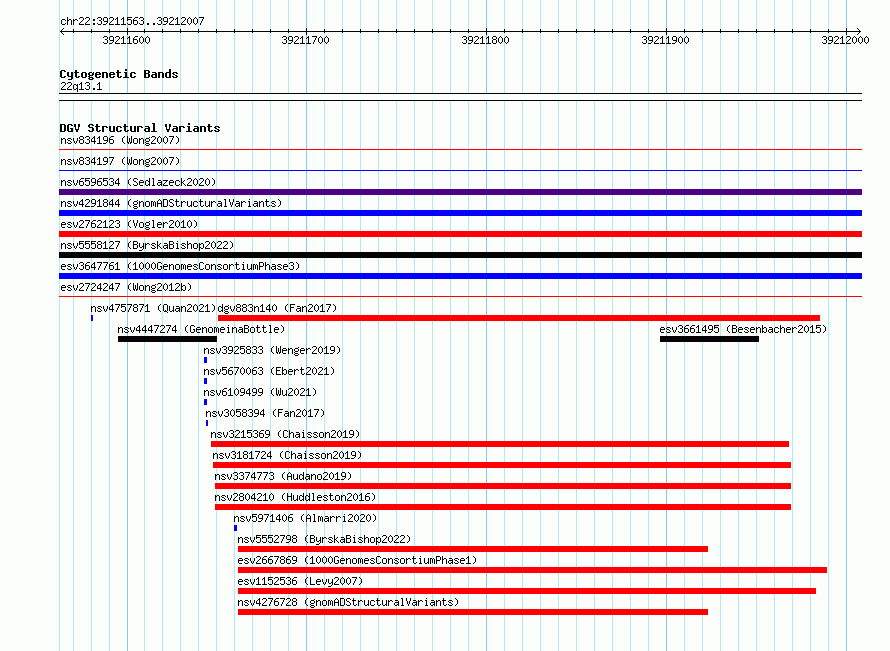Select the blue marker under nsv3925833
Screen dimensions: 890x651
(205, 360)
